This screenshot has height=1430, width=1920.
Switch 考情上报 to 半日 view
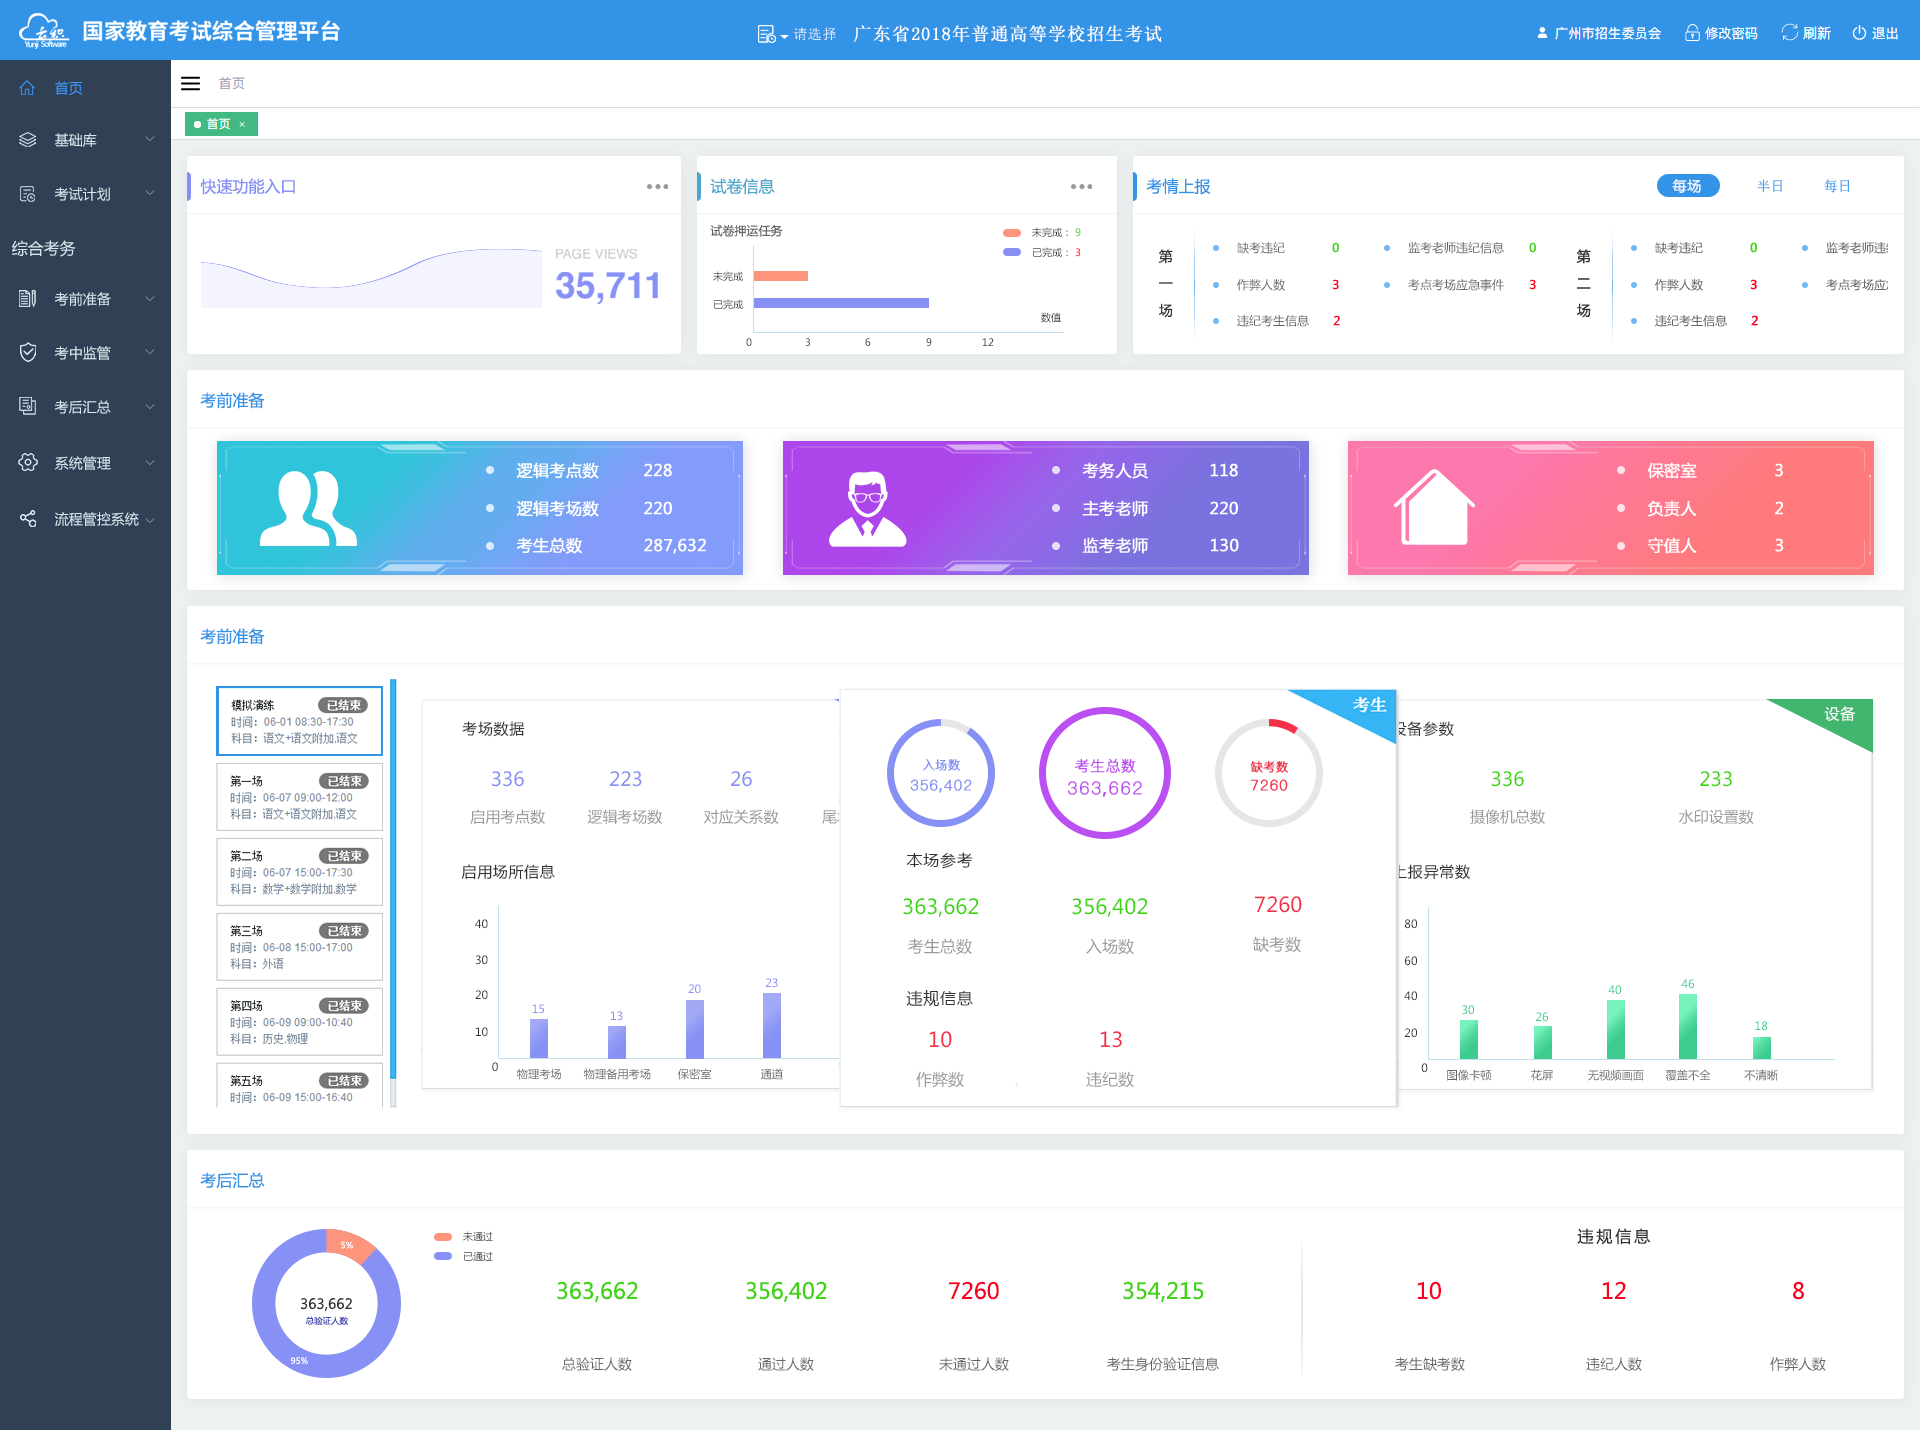click(x=1769, y=186)
